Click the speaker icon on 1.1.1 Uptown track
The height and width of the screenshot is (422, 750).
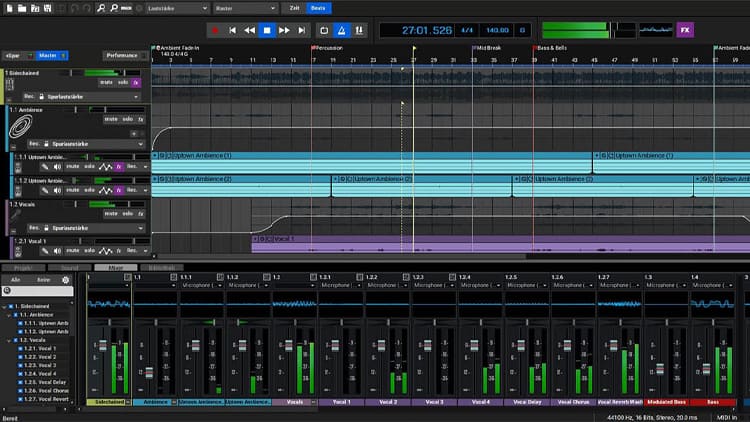(x=57, y=167)
